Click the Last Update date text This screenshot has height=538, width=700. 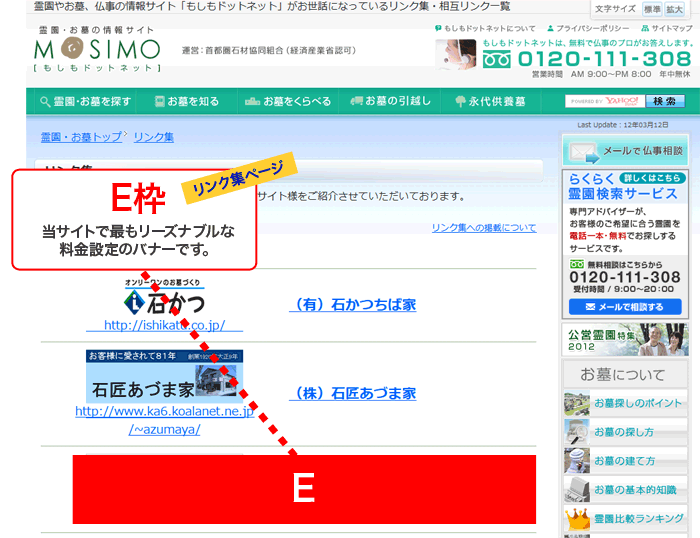point(623,125)
